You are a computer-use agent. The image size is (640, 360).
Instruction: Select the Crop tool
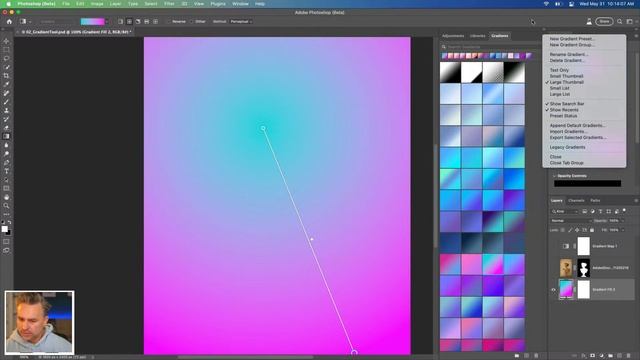[x=6, y=76]
